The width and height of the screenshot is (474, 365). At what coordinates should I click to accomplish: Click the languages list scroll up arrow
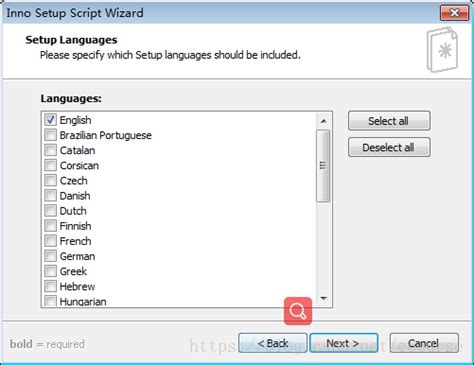(323, 121)
